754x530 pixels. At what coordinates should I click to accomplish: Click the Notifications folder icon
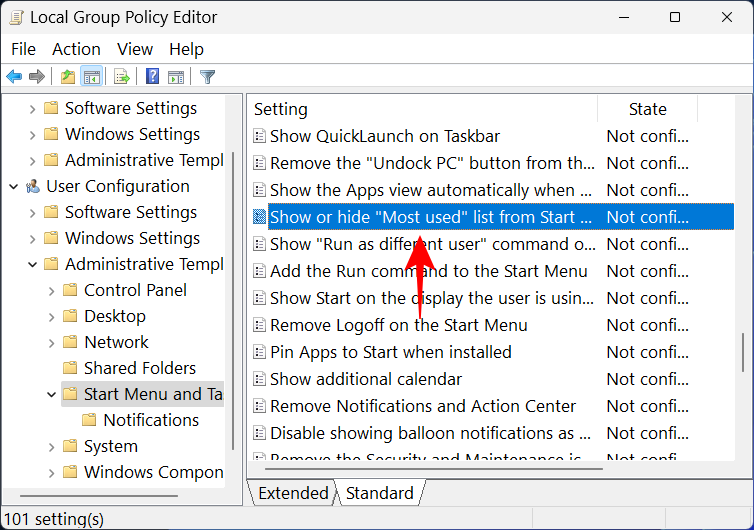89,420
